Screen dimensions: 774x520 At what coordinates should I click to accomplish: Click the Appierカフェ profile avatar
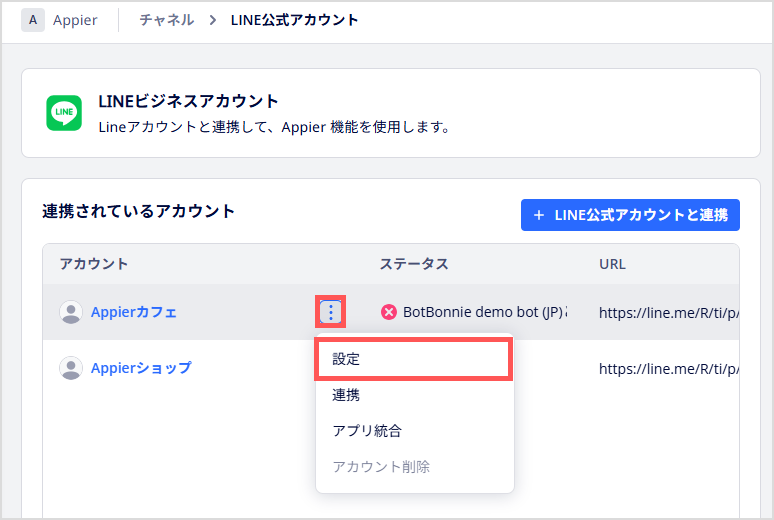pos(71,312)
